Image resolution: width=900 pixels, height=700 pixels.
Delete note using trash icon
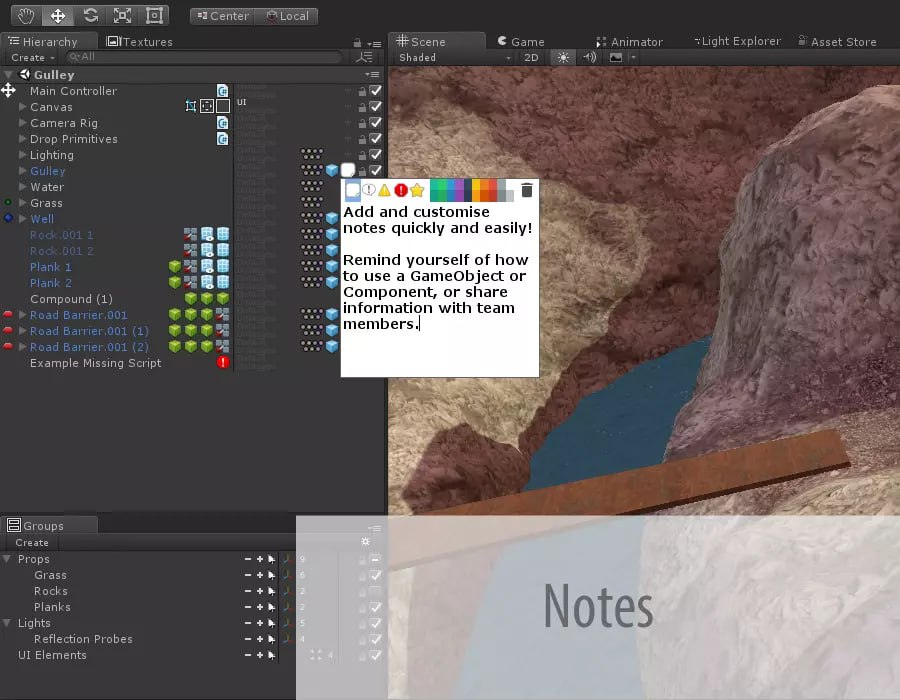click(527, 190)
